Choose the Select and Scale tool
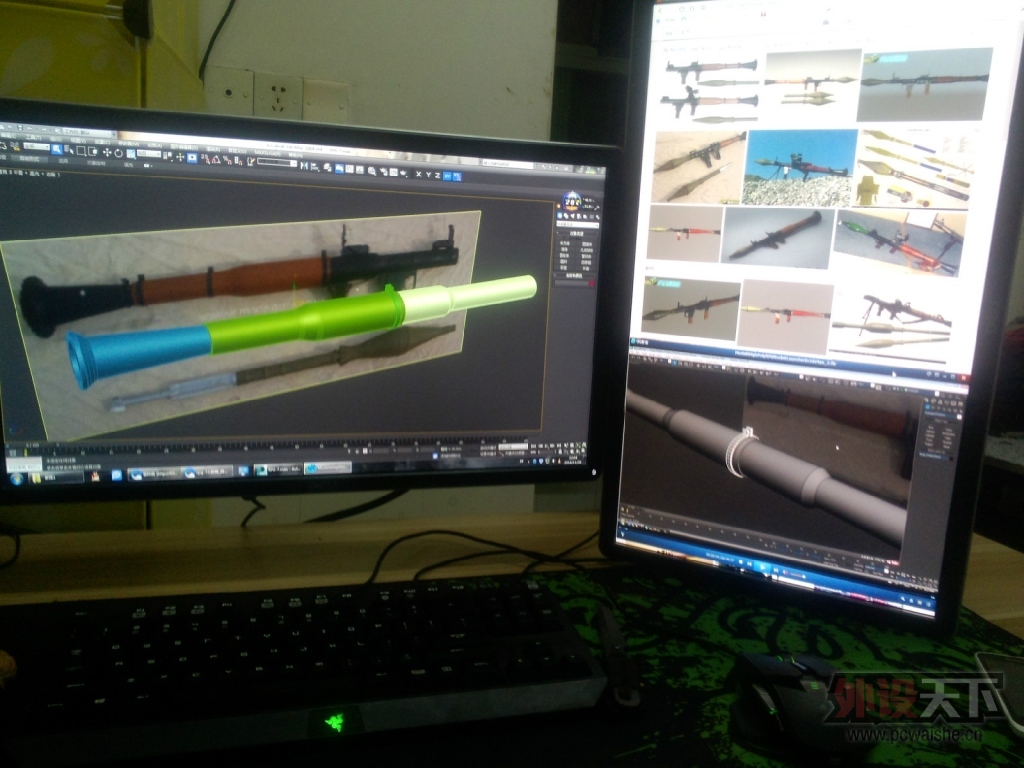This screenshot has width=1024, height=768. [131, 154]
